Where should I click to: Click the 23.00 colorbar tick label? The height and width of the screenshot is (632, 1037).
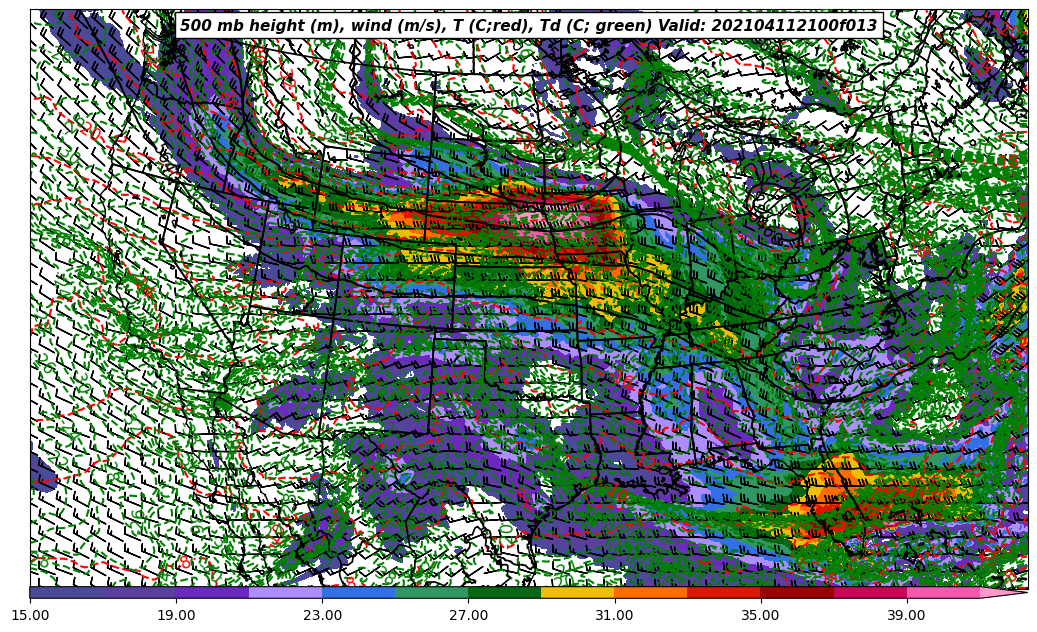[323, 615]
